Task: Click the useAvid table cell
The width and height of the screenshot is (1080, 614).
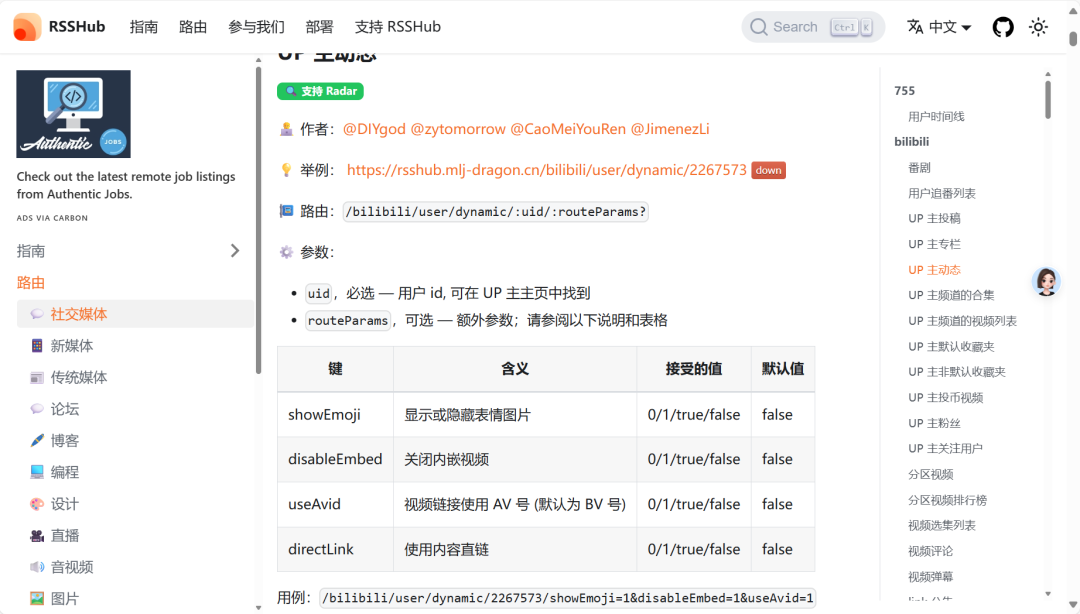Action: tap(335, 504)
